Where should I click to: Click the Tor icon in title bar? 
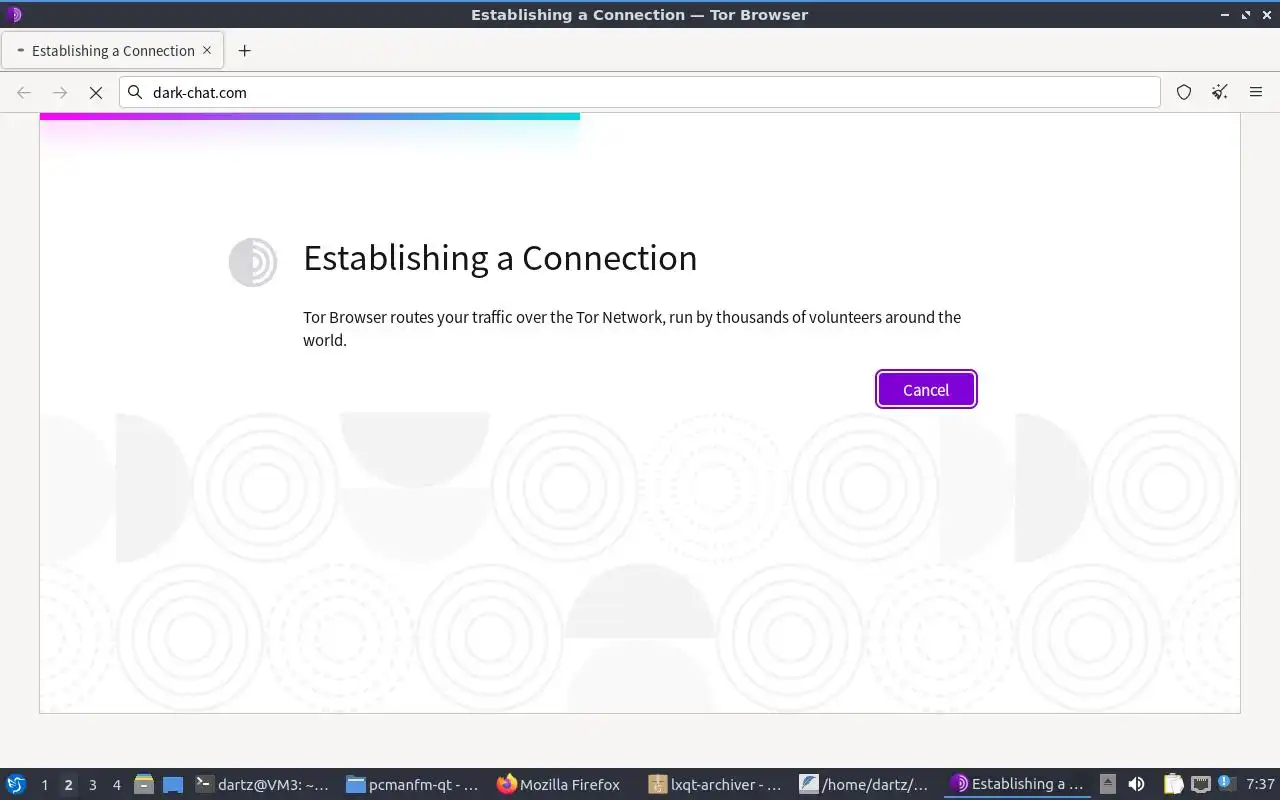[14, 14]
